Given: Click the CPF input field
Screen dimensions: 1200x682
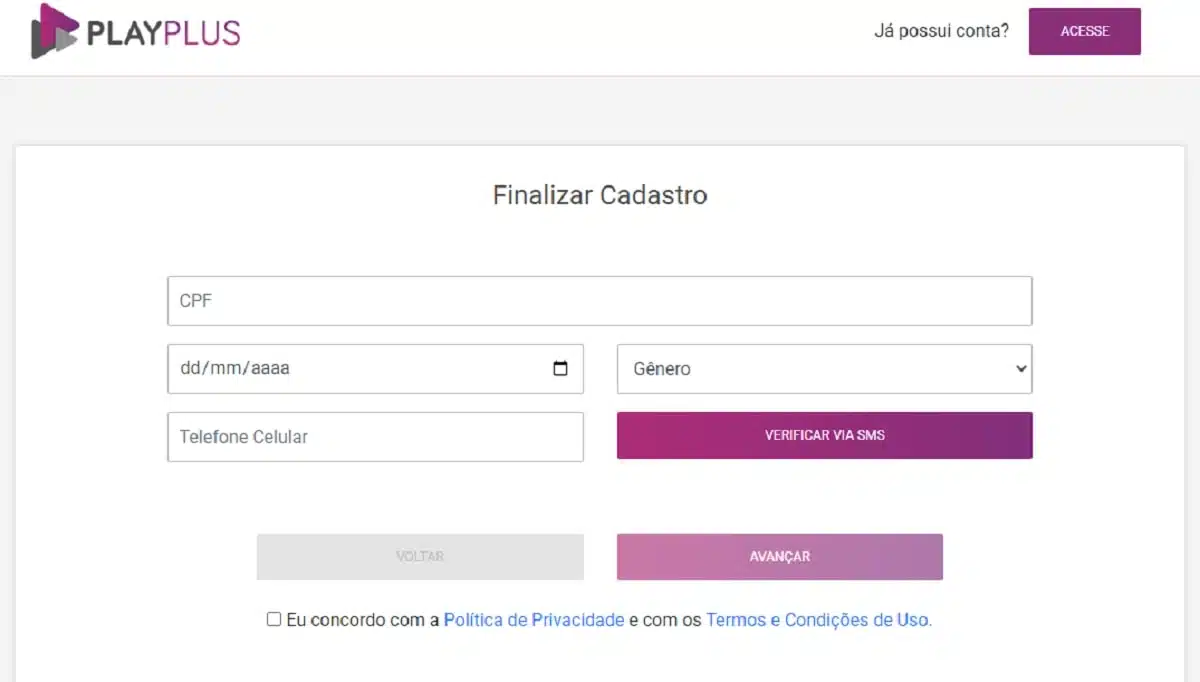Looking at the screenshot, I should (x=599, y=300).
